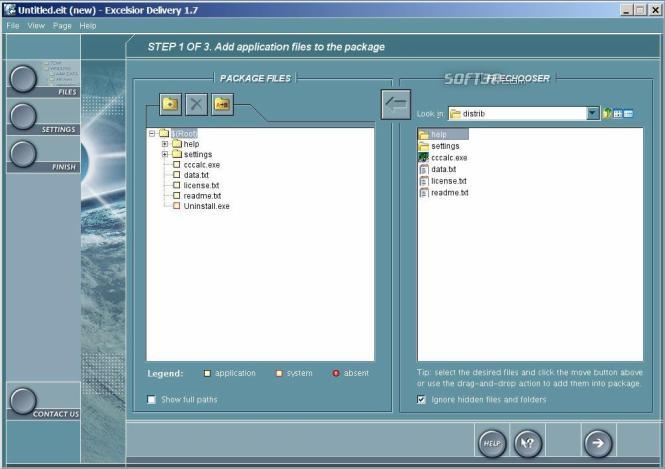The height and width of the screenshot is (469, 665).
Task: Minimize the Excelsior Delivery window
Action: (x=626, y=10)
